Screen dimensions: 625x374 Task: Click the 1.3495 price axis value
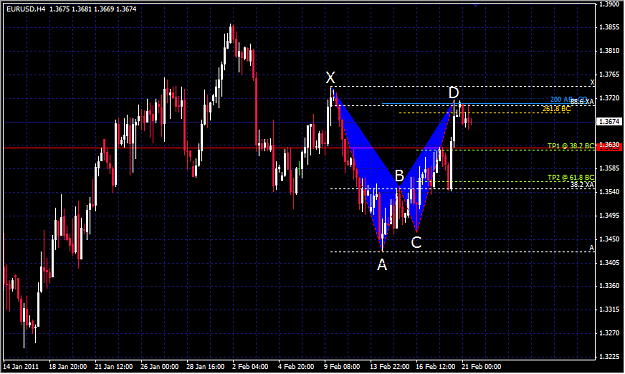609,216
